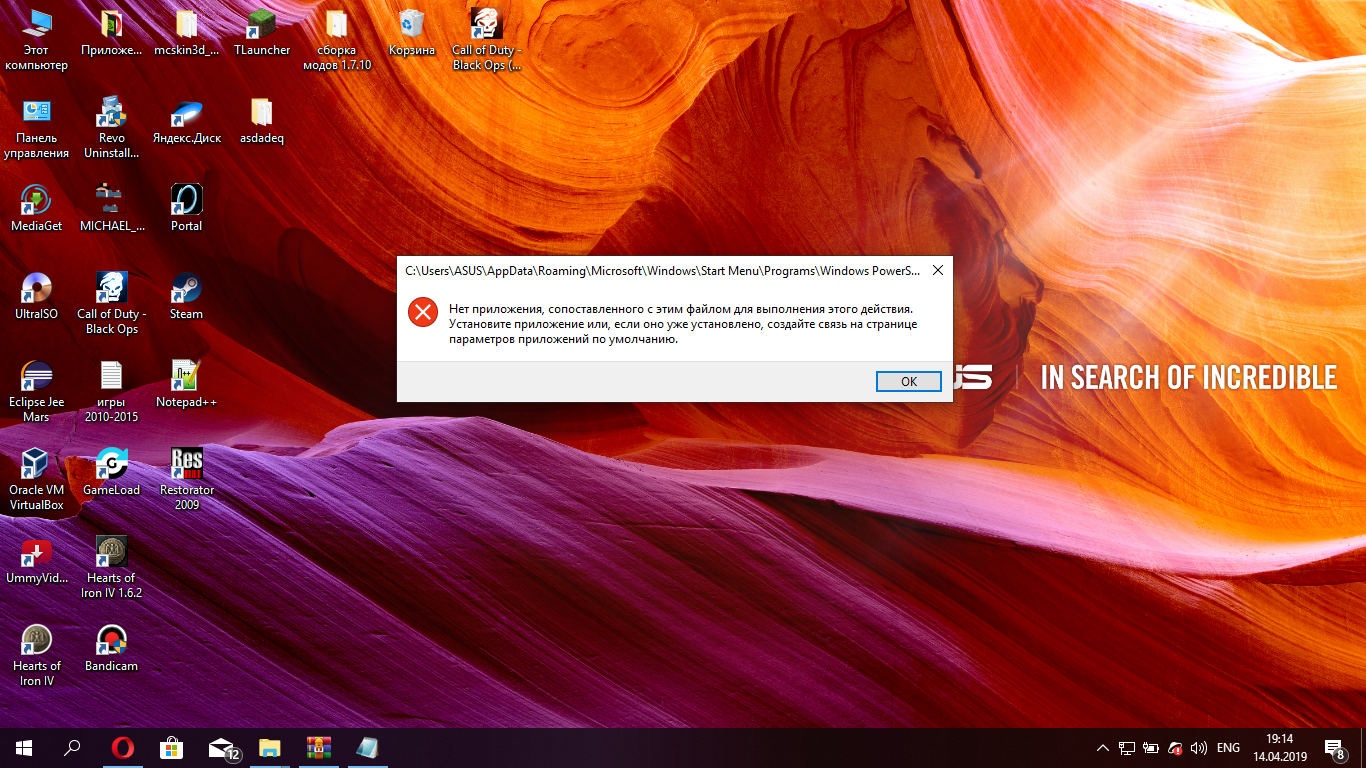Select the TLauncher shortcut
The image size is (1366, 768).
[x=261, y=33]
